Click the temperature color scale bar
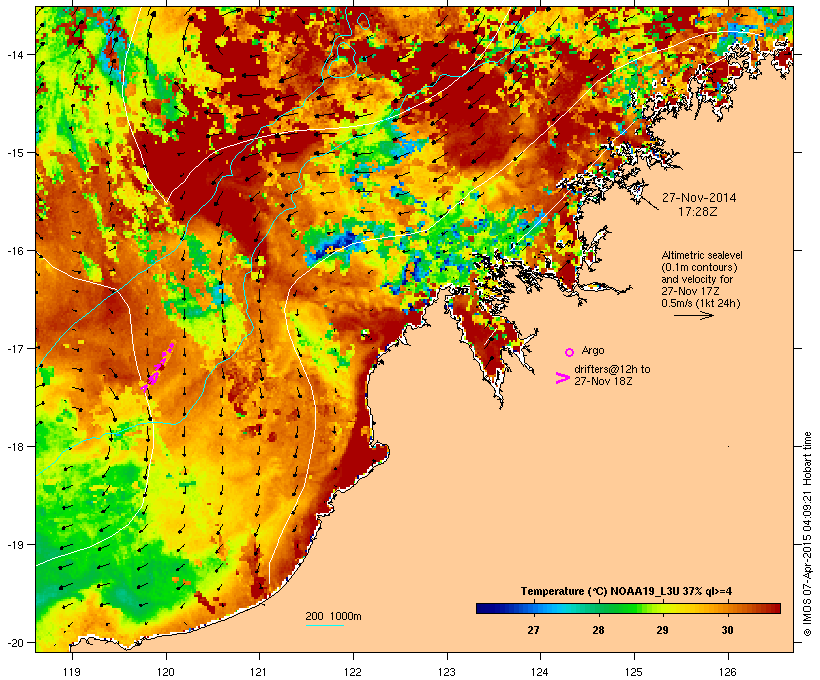The width and height of the screenshot is (820, 680). coord(628,608)
